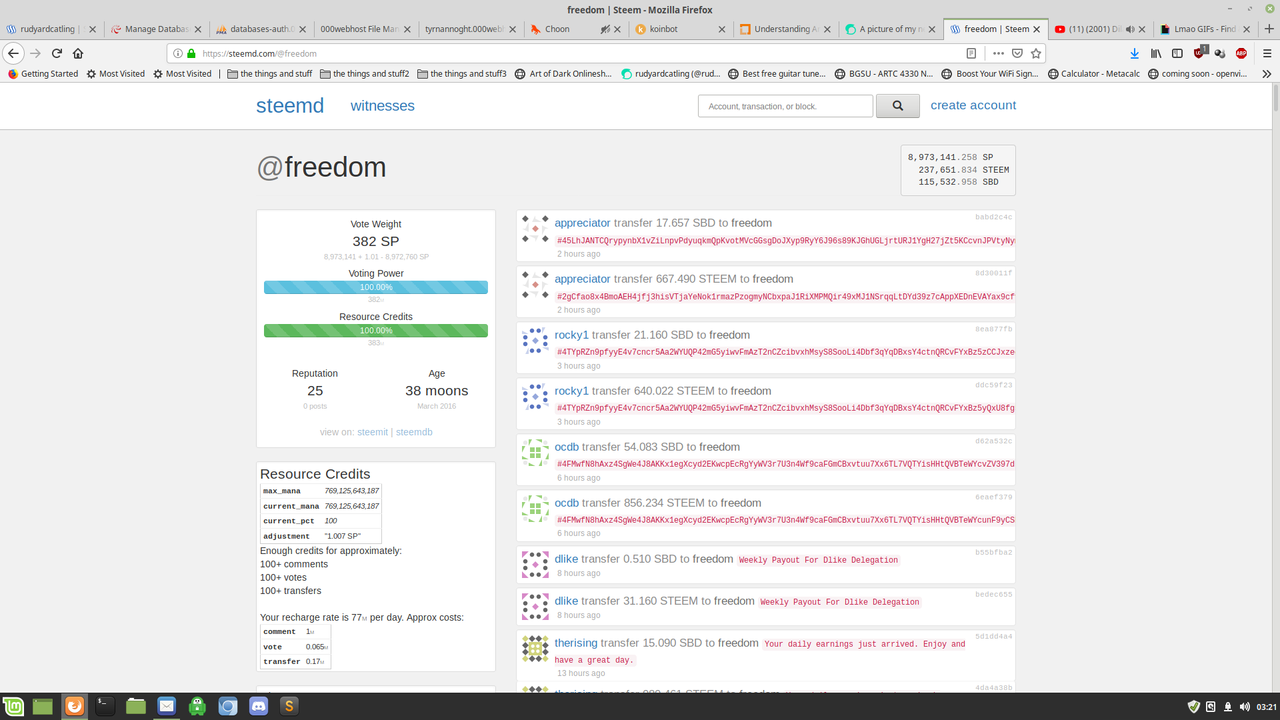View account on steemdb link
Viewport: 1280px width, 720px height.
[414, 432]
